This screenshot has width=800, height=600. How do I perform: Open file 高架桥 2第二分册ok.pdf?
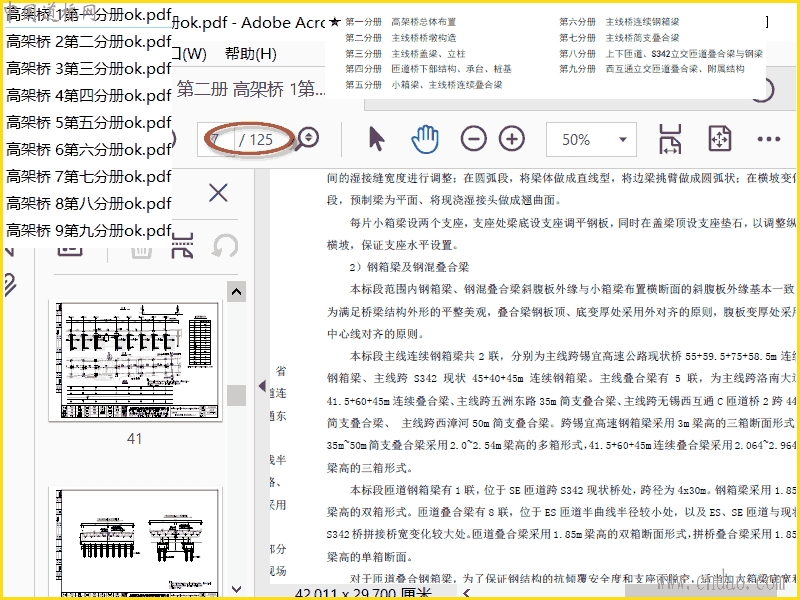pyautogui.click(x=88, y=41)
